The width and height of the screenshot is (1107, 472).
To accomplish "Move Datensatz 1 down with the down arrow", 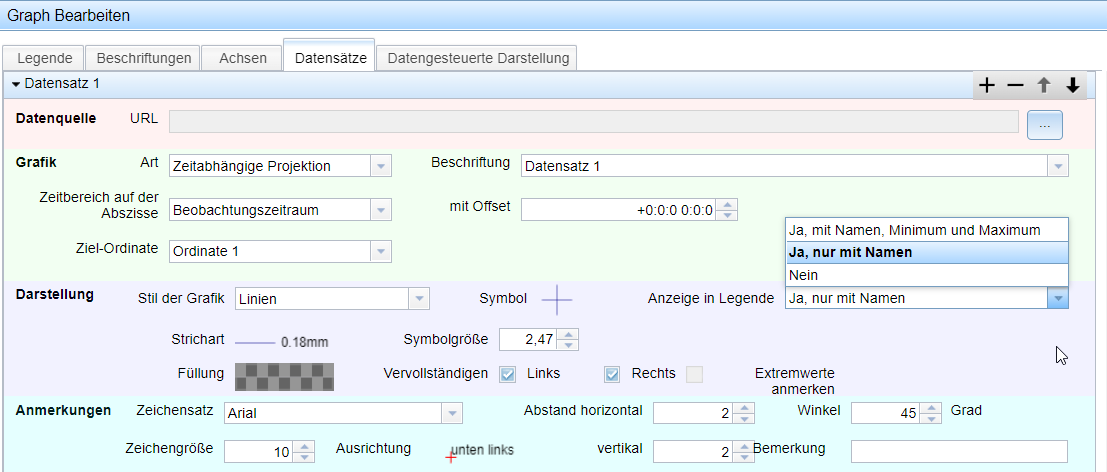I will pyautogui.click(x=1072, y=85).
